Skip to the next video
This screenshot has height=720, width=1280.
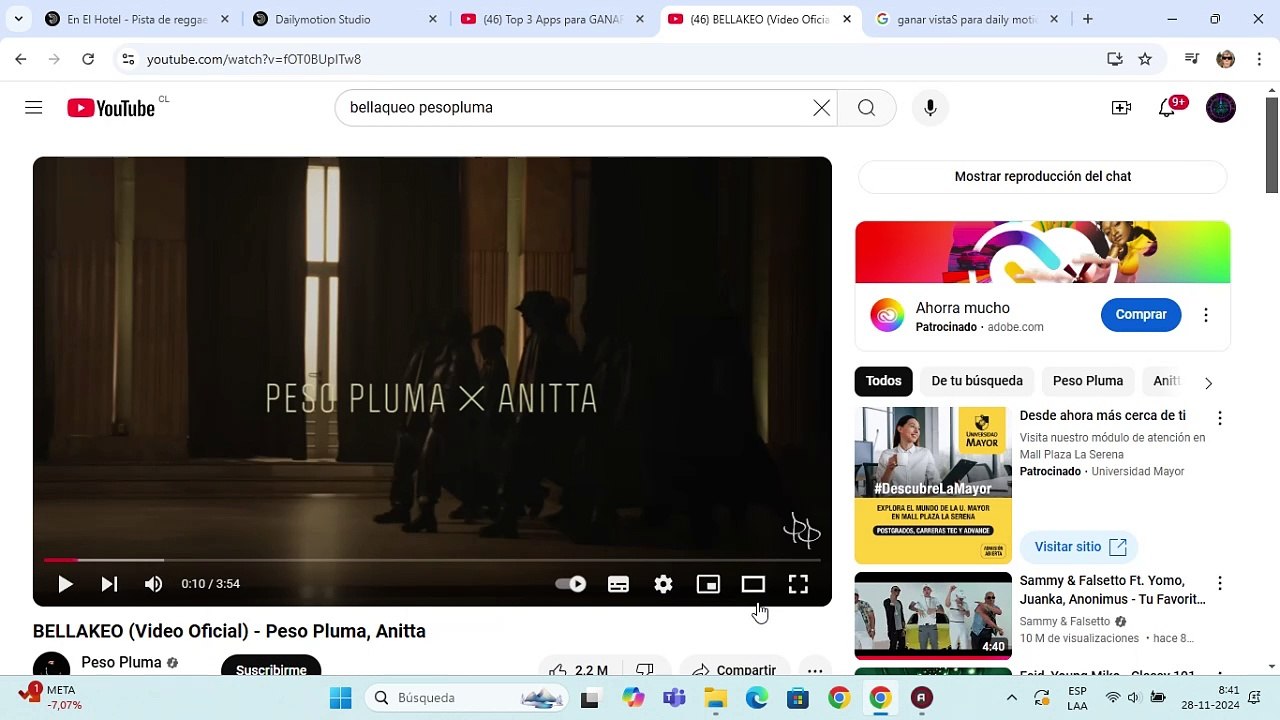(109, 584)
